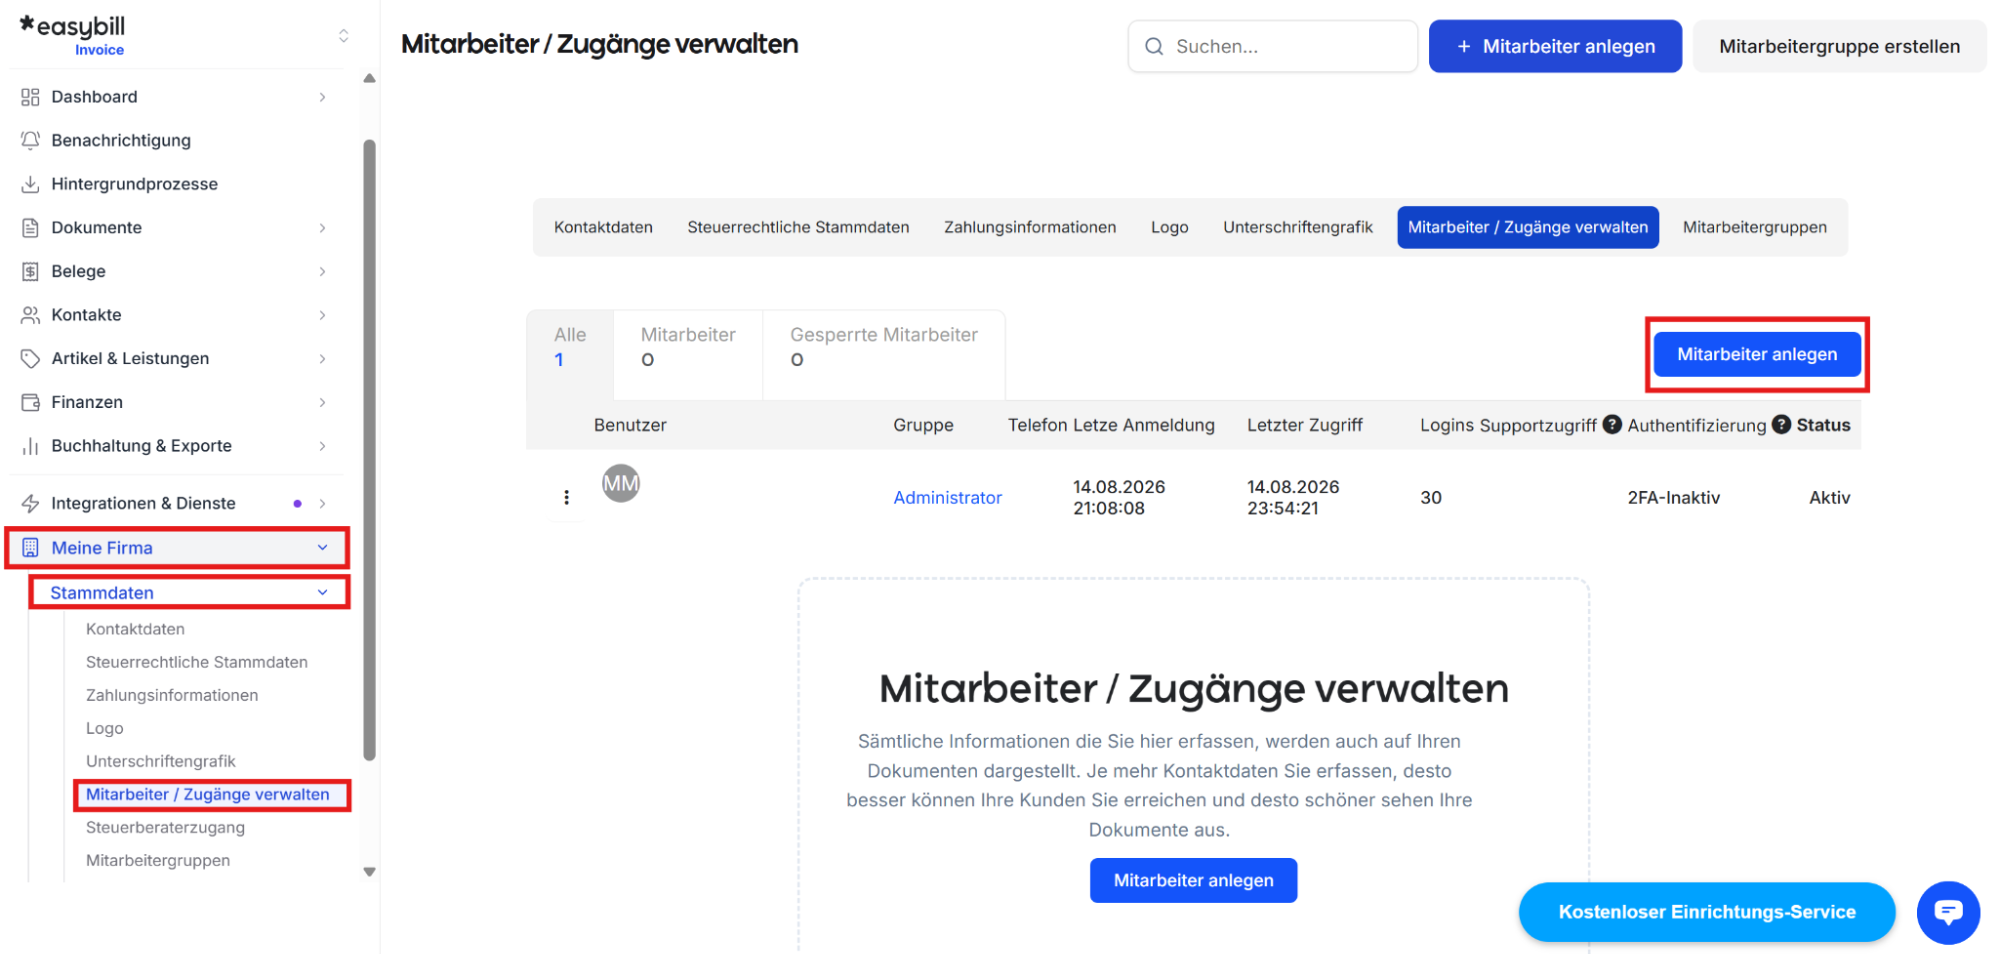Click the Dashboard grid icon
This screenshot has height=954, width=1999.
[x=30, y=97]
